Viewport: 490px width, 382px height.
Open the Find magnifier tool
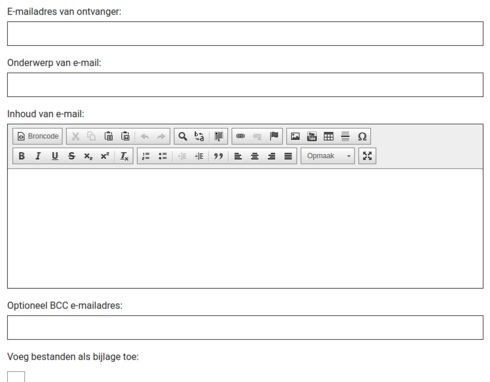(x=183, y=136)
